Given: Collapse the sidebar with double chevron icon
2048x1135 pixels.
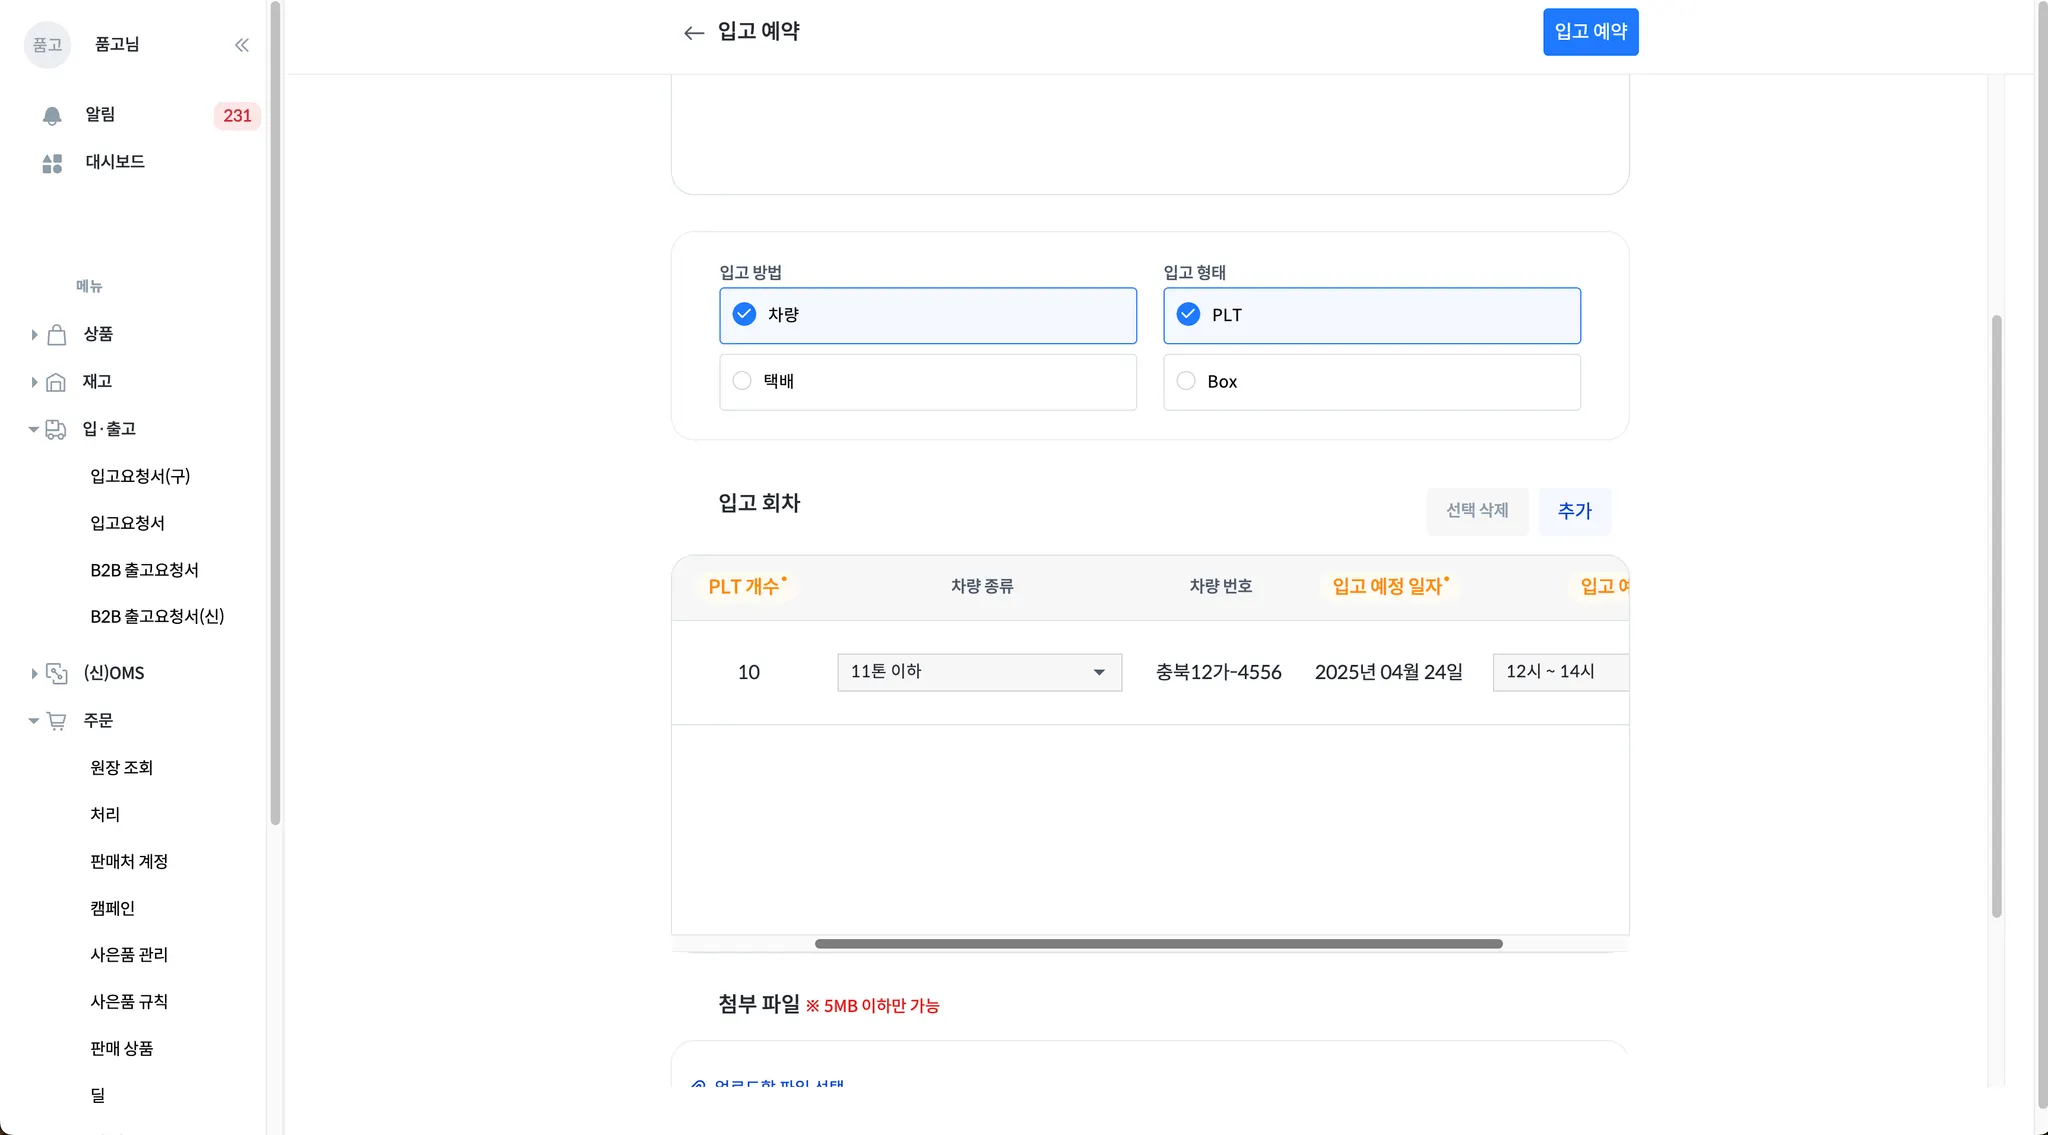Looking at the screenshot, I should pyautogui.click(x=241, y=45).
